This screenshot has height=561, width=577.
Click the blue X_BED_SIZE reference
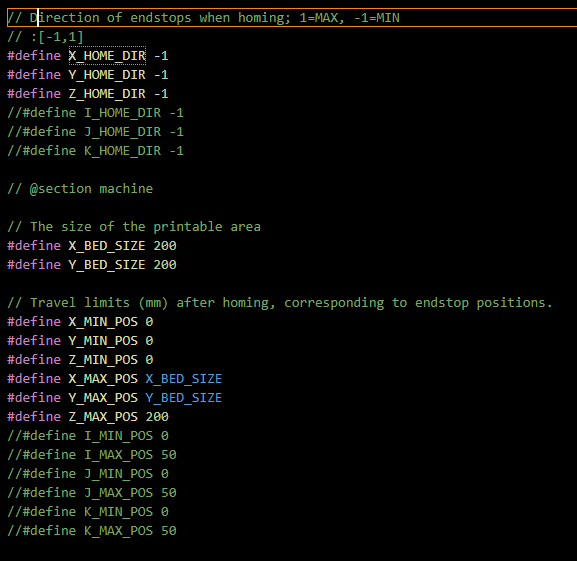[x=184, y=379]
